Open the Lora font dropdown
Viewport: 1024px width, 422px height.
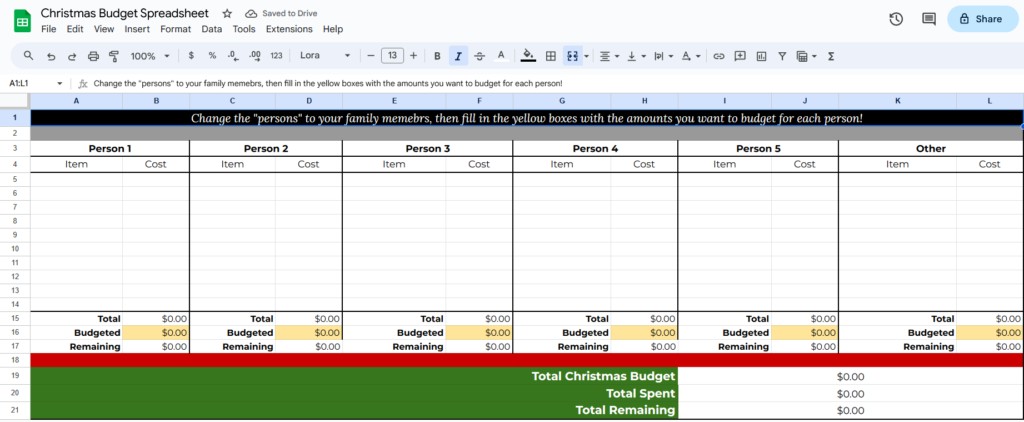point(325,56)
